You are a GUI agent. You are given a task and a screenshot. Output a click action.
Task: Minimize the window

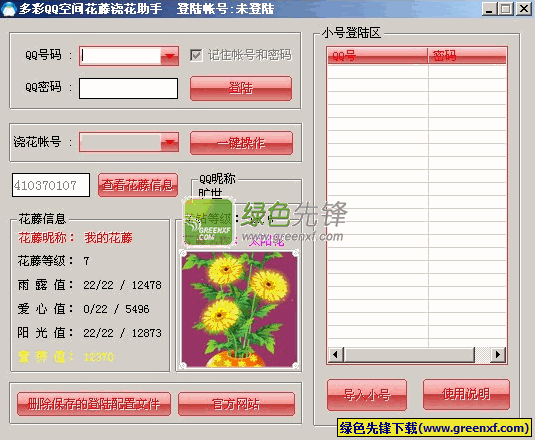pos(489,9)
